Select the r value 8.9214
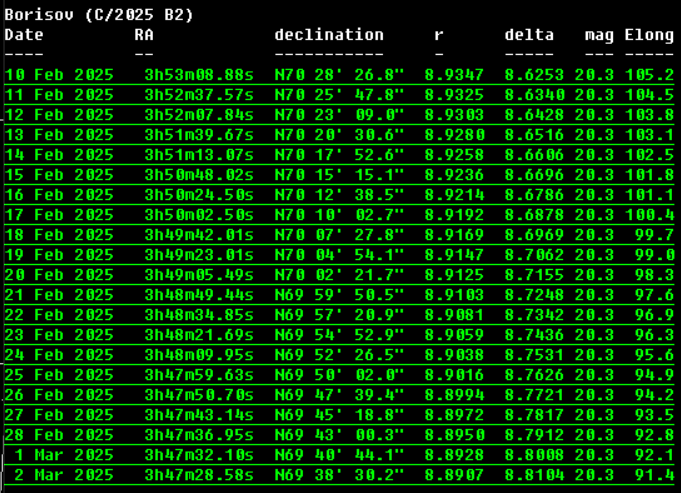681x493 pixels. tap(454, 195)
